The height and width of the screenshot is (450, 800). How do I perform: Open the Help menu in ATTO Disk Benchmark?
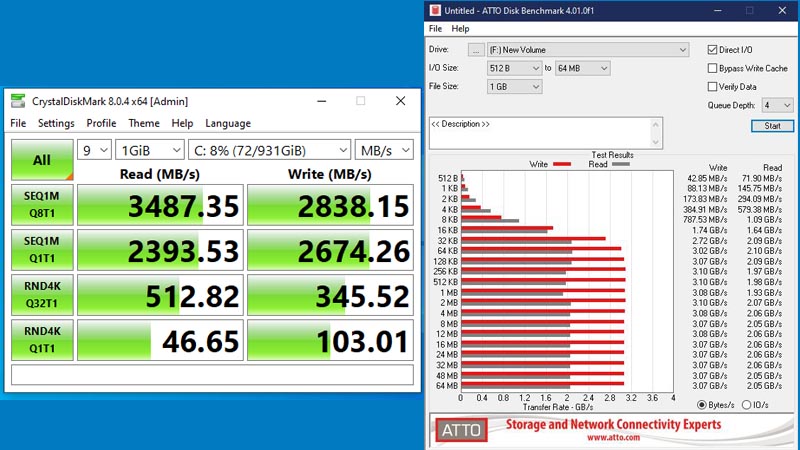460,29
